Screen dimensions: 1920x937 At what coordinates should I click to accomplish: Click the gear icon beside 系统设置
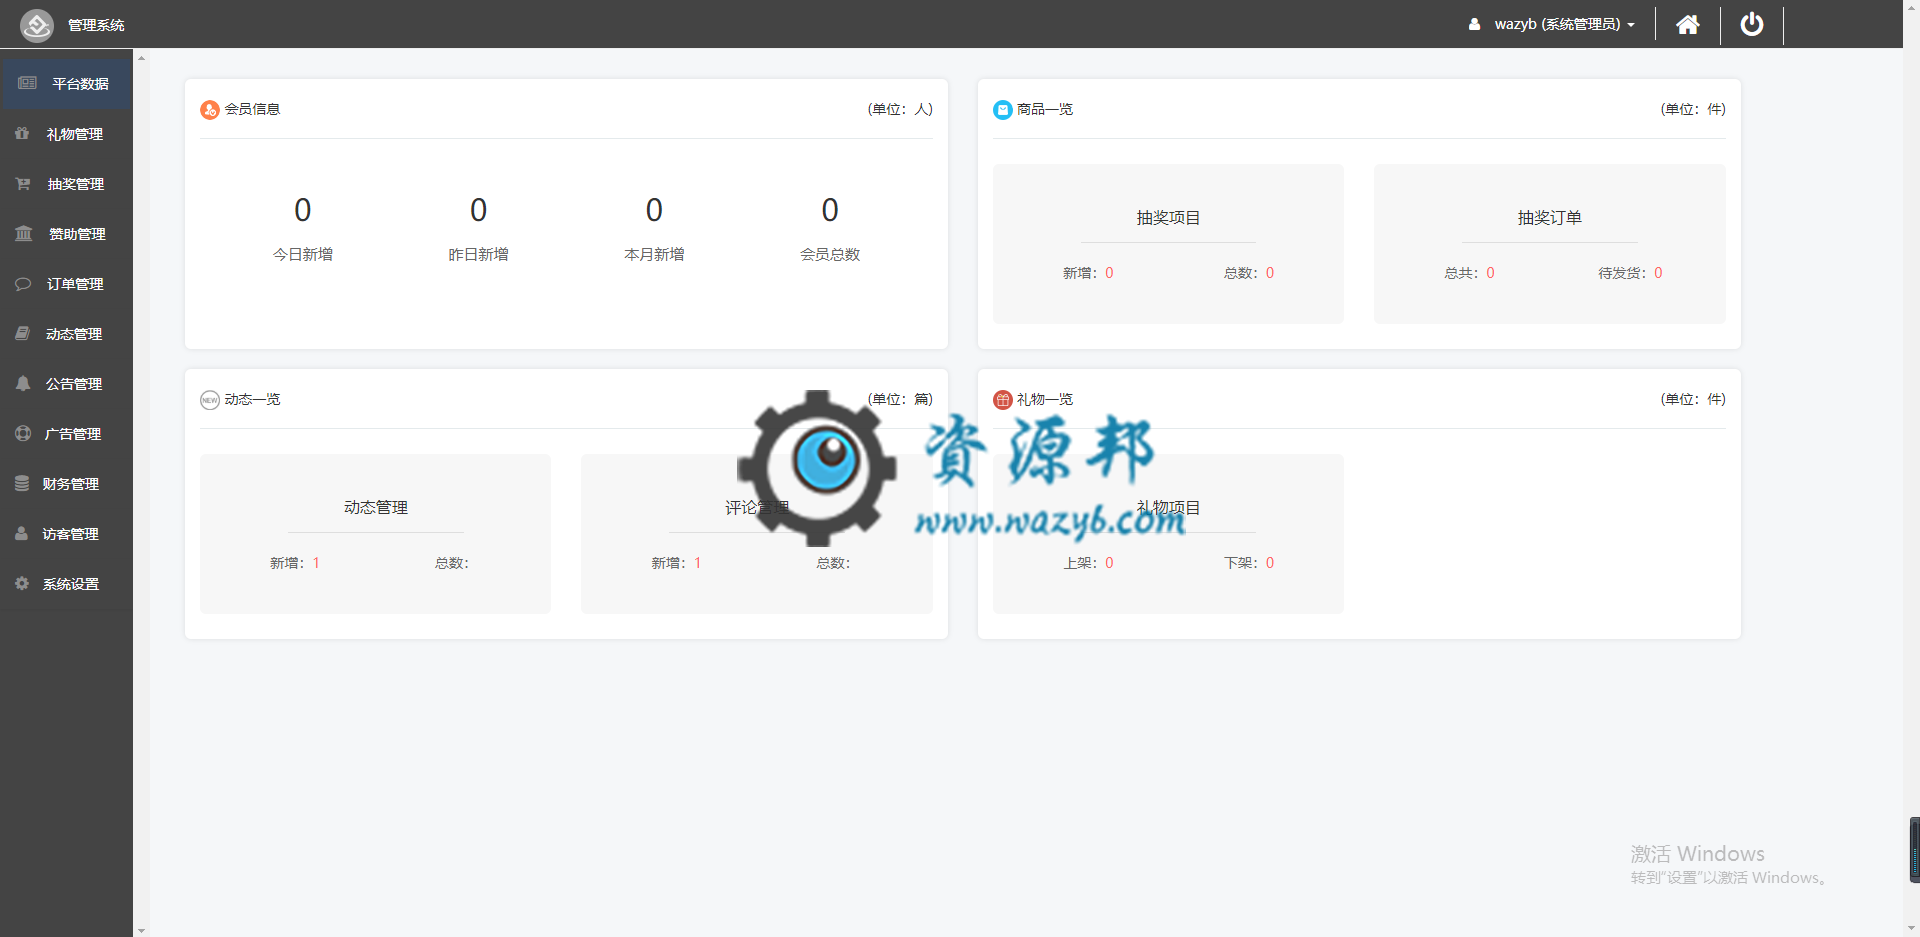pyautogui.click(x=21, y=583)
